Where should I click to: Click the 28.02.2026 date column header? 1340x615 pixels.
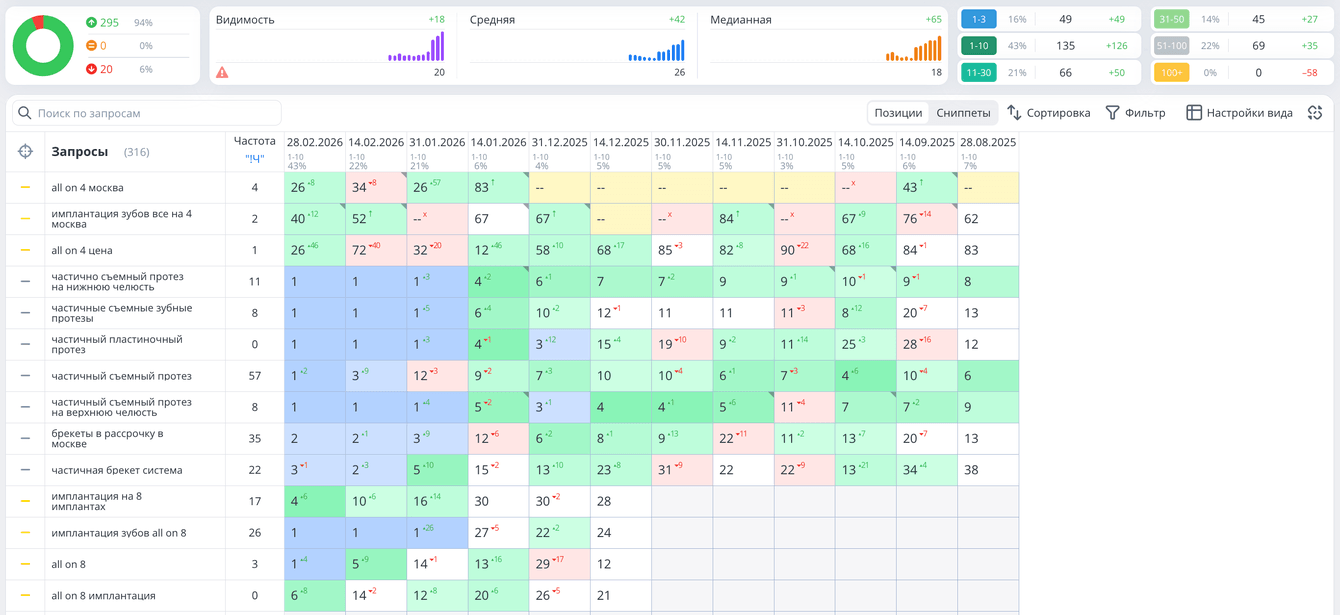click(x=314, y=142)
